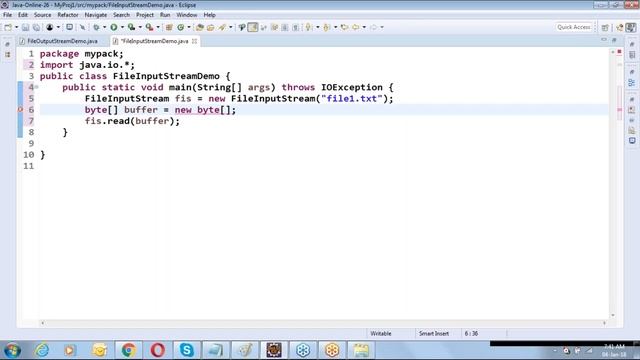Click the Previous Annotation icon
The height and width of the screenshot is (360, 640).
(327, 27)
